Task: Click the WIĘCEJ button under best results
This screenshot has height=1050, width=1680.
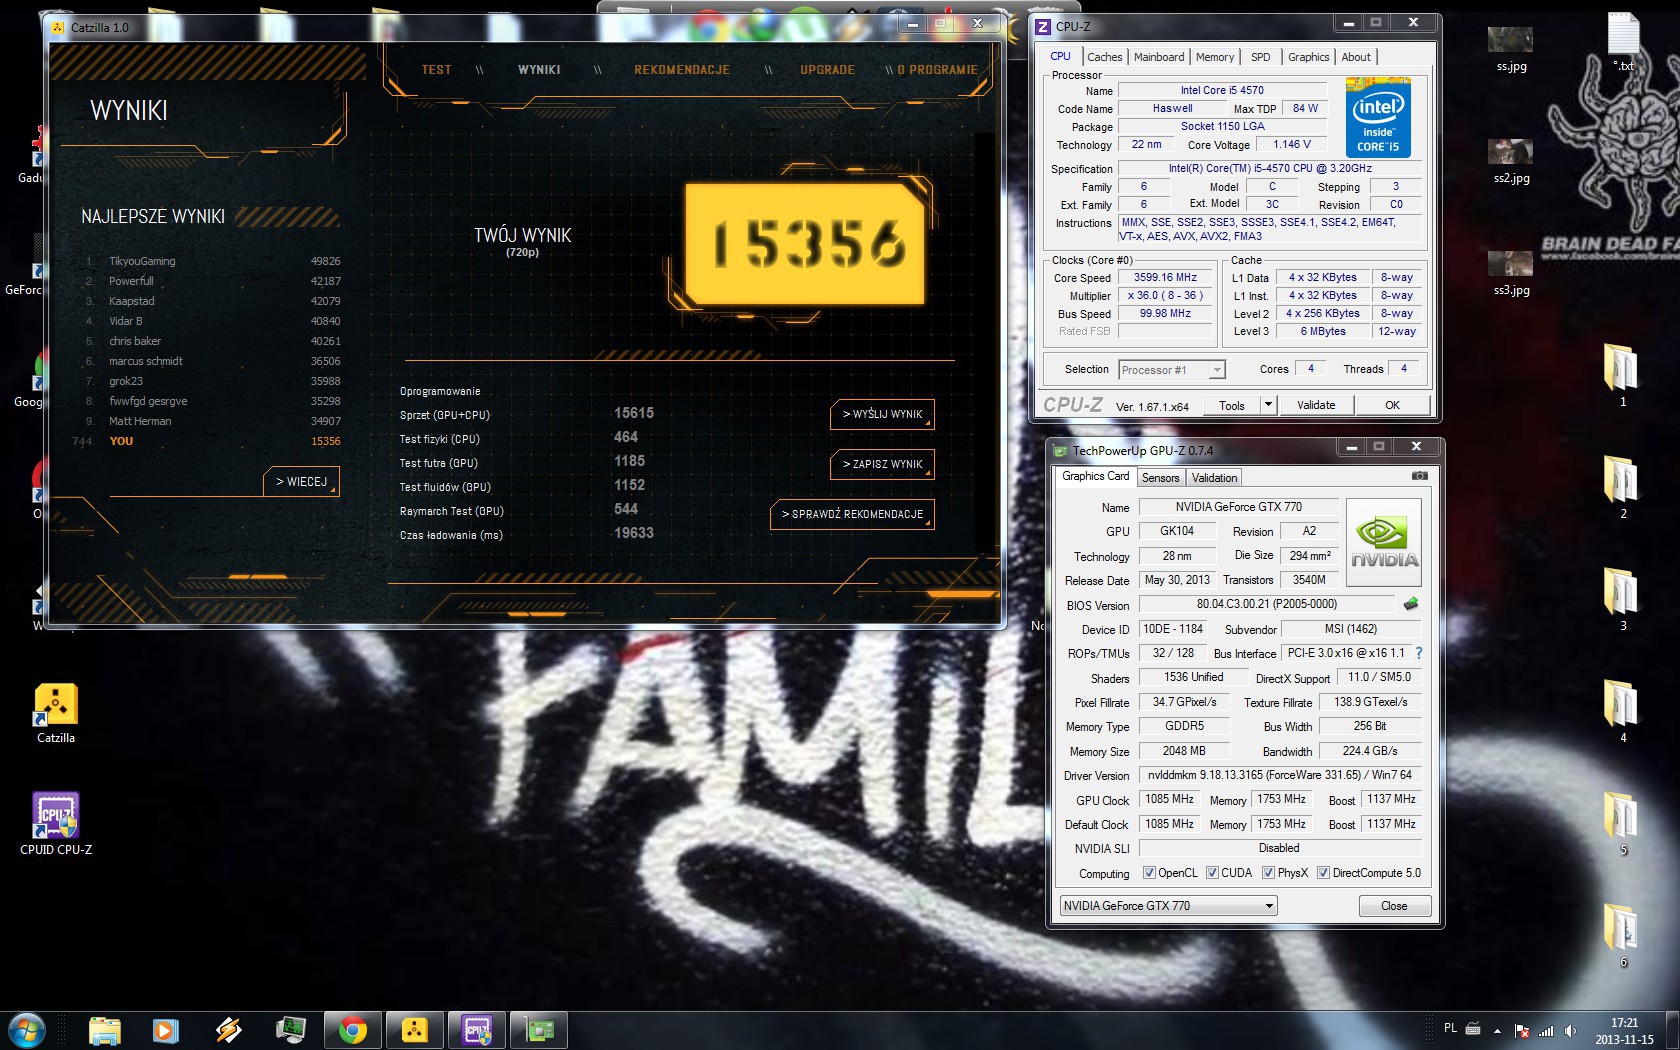Action: [301, 482]
